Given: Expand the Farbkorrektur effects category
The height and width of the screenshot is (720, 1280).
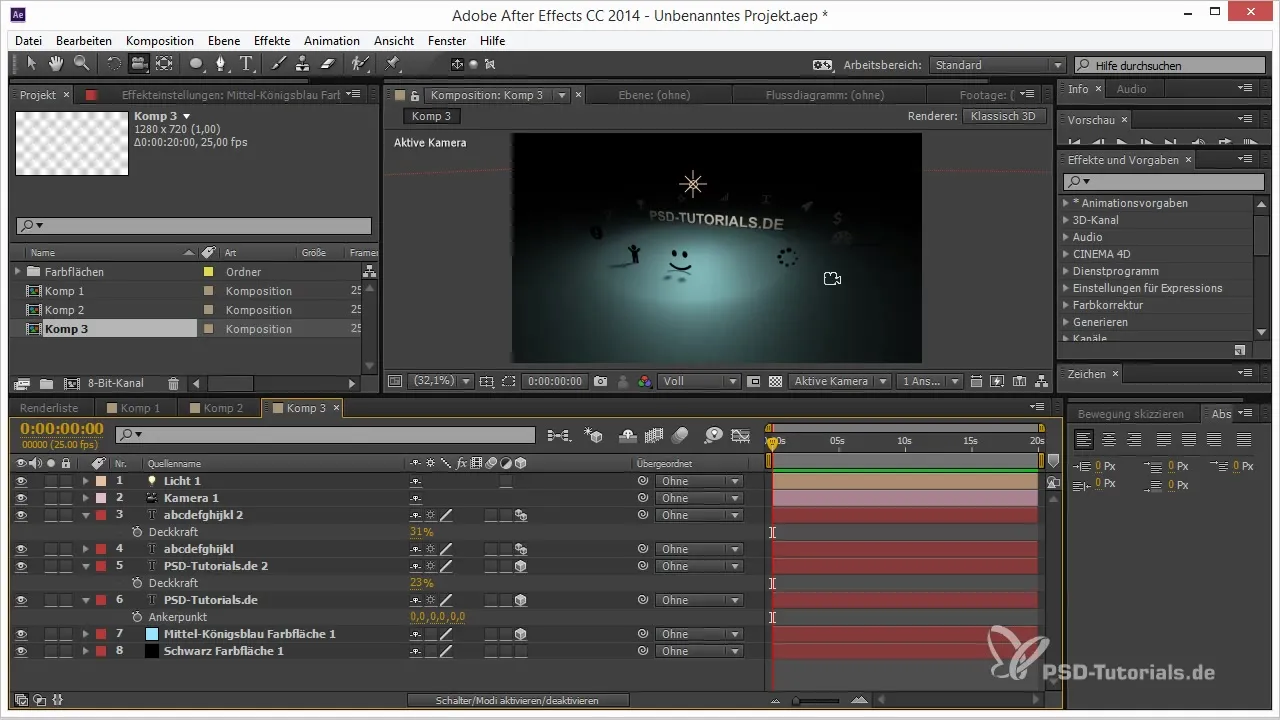Looking at the screenshot, I should [1066, 305].
